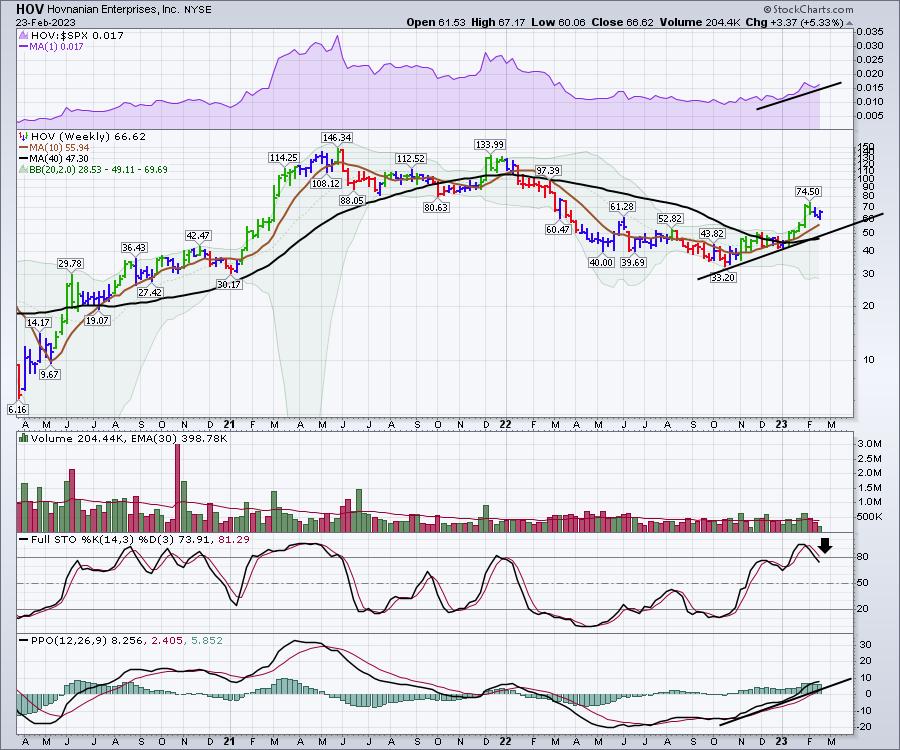Viewport: 900px width, 750px height.
Task: Select the 6.16 starting low label
Action: click(17, 410)
